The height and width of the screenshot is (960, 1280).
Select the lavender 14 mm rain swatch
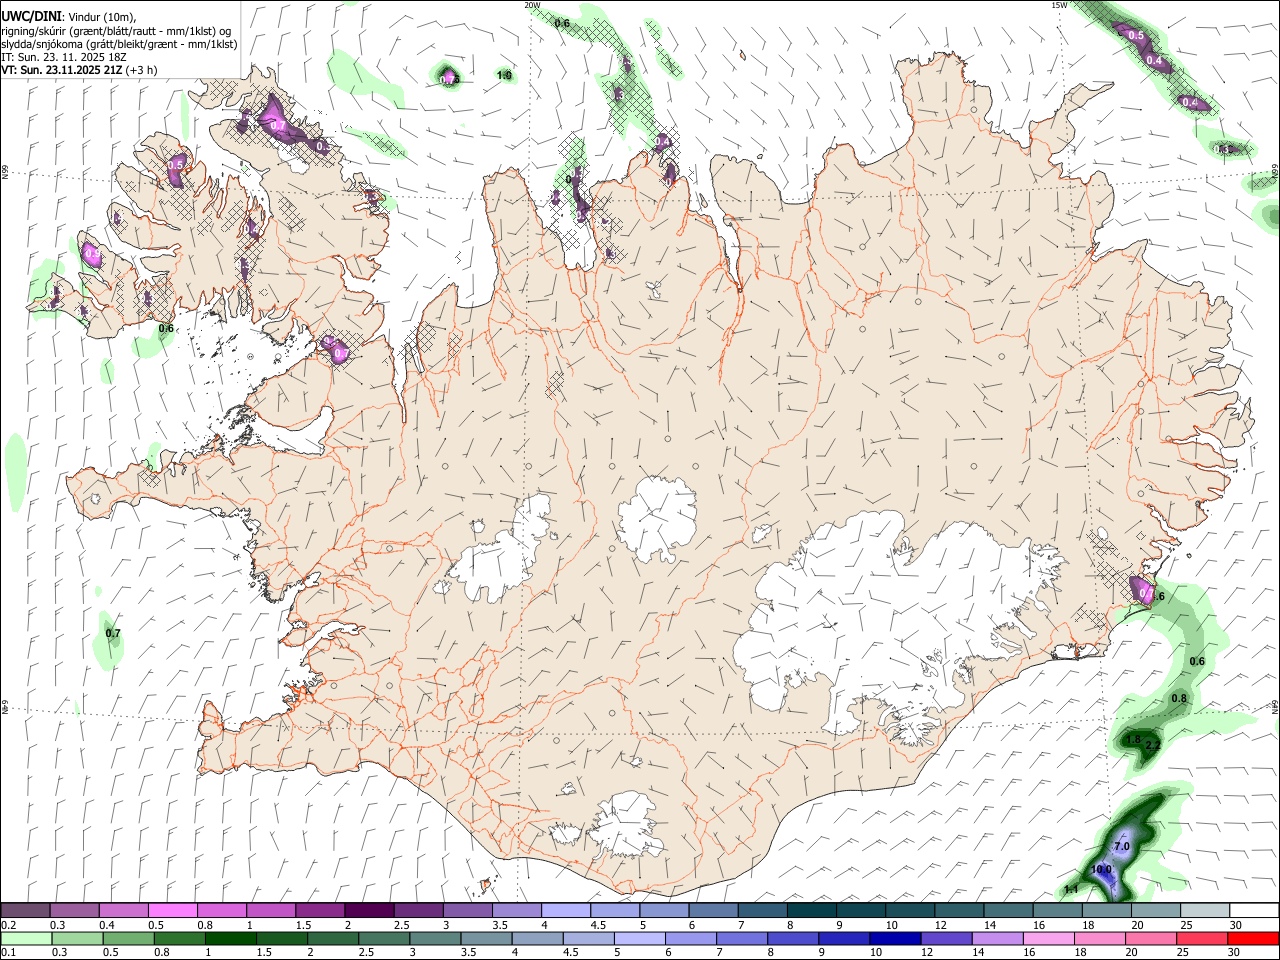coord(997,938)
